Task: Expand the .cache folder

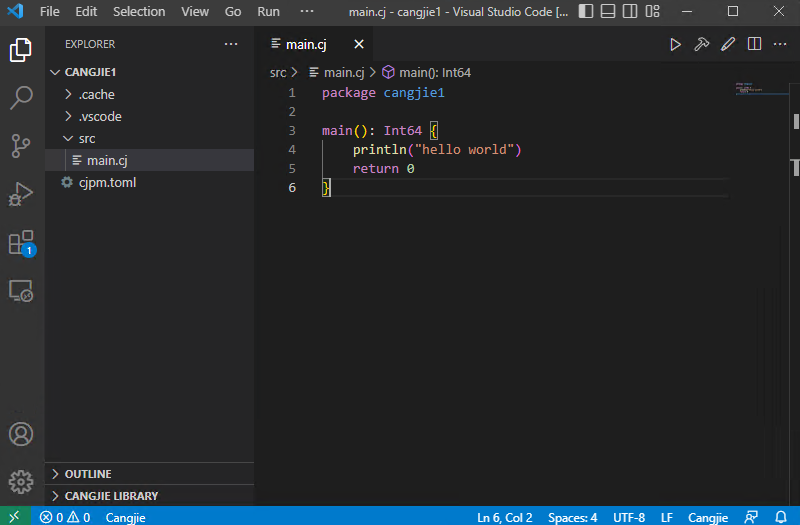Action: [x=96, y=95]
